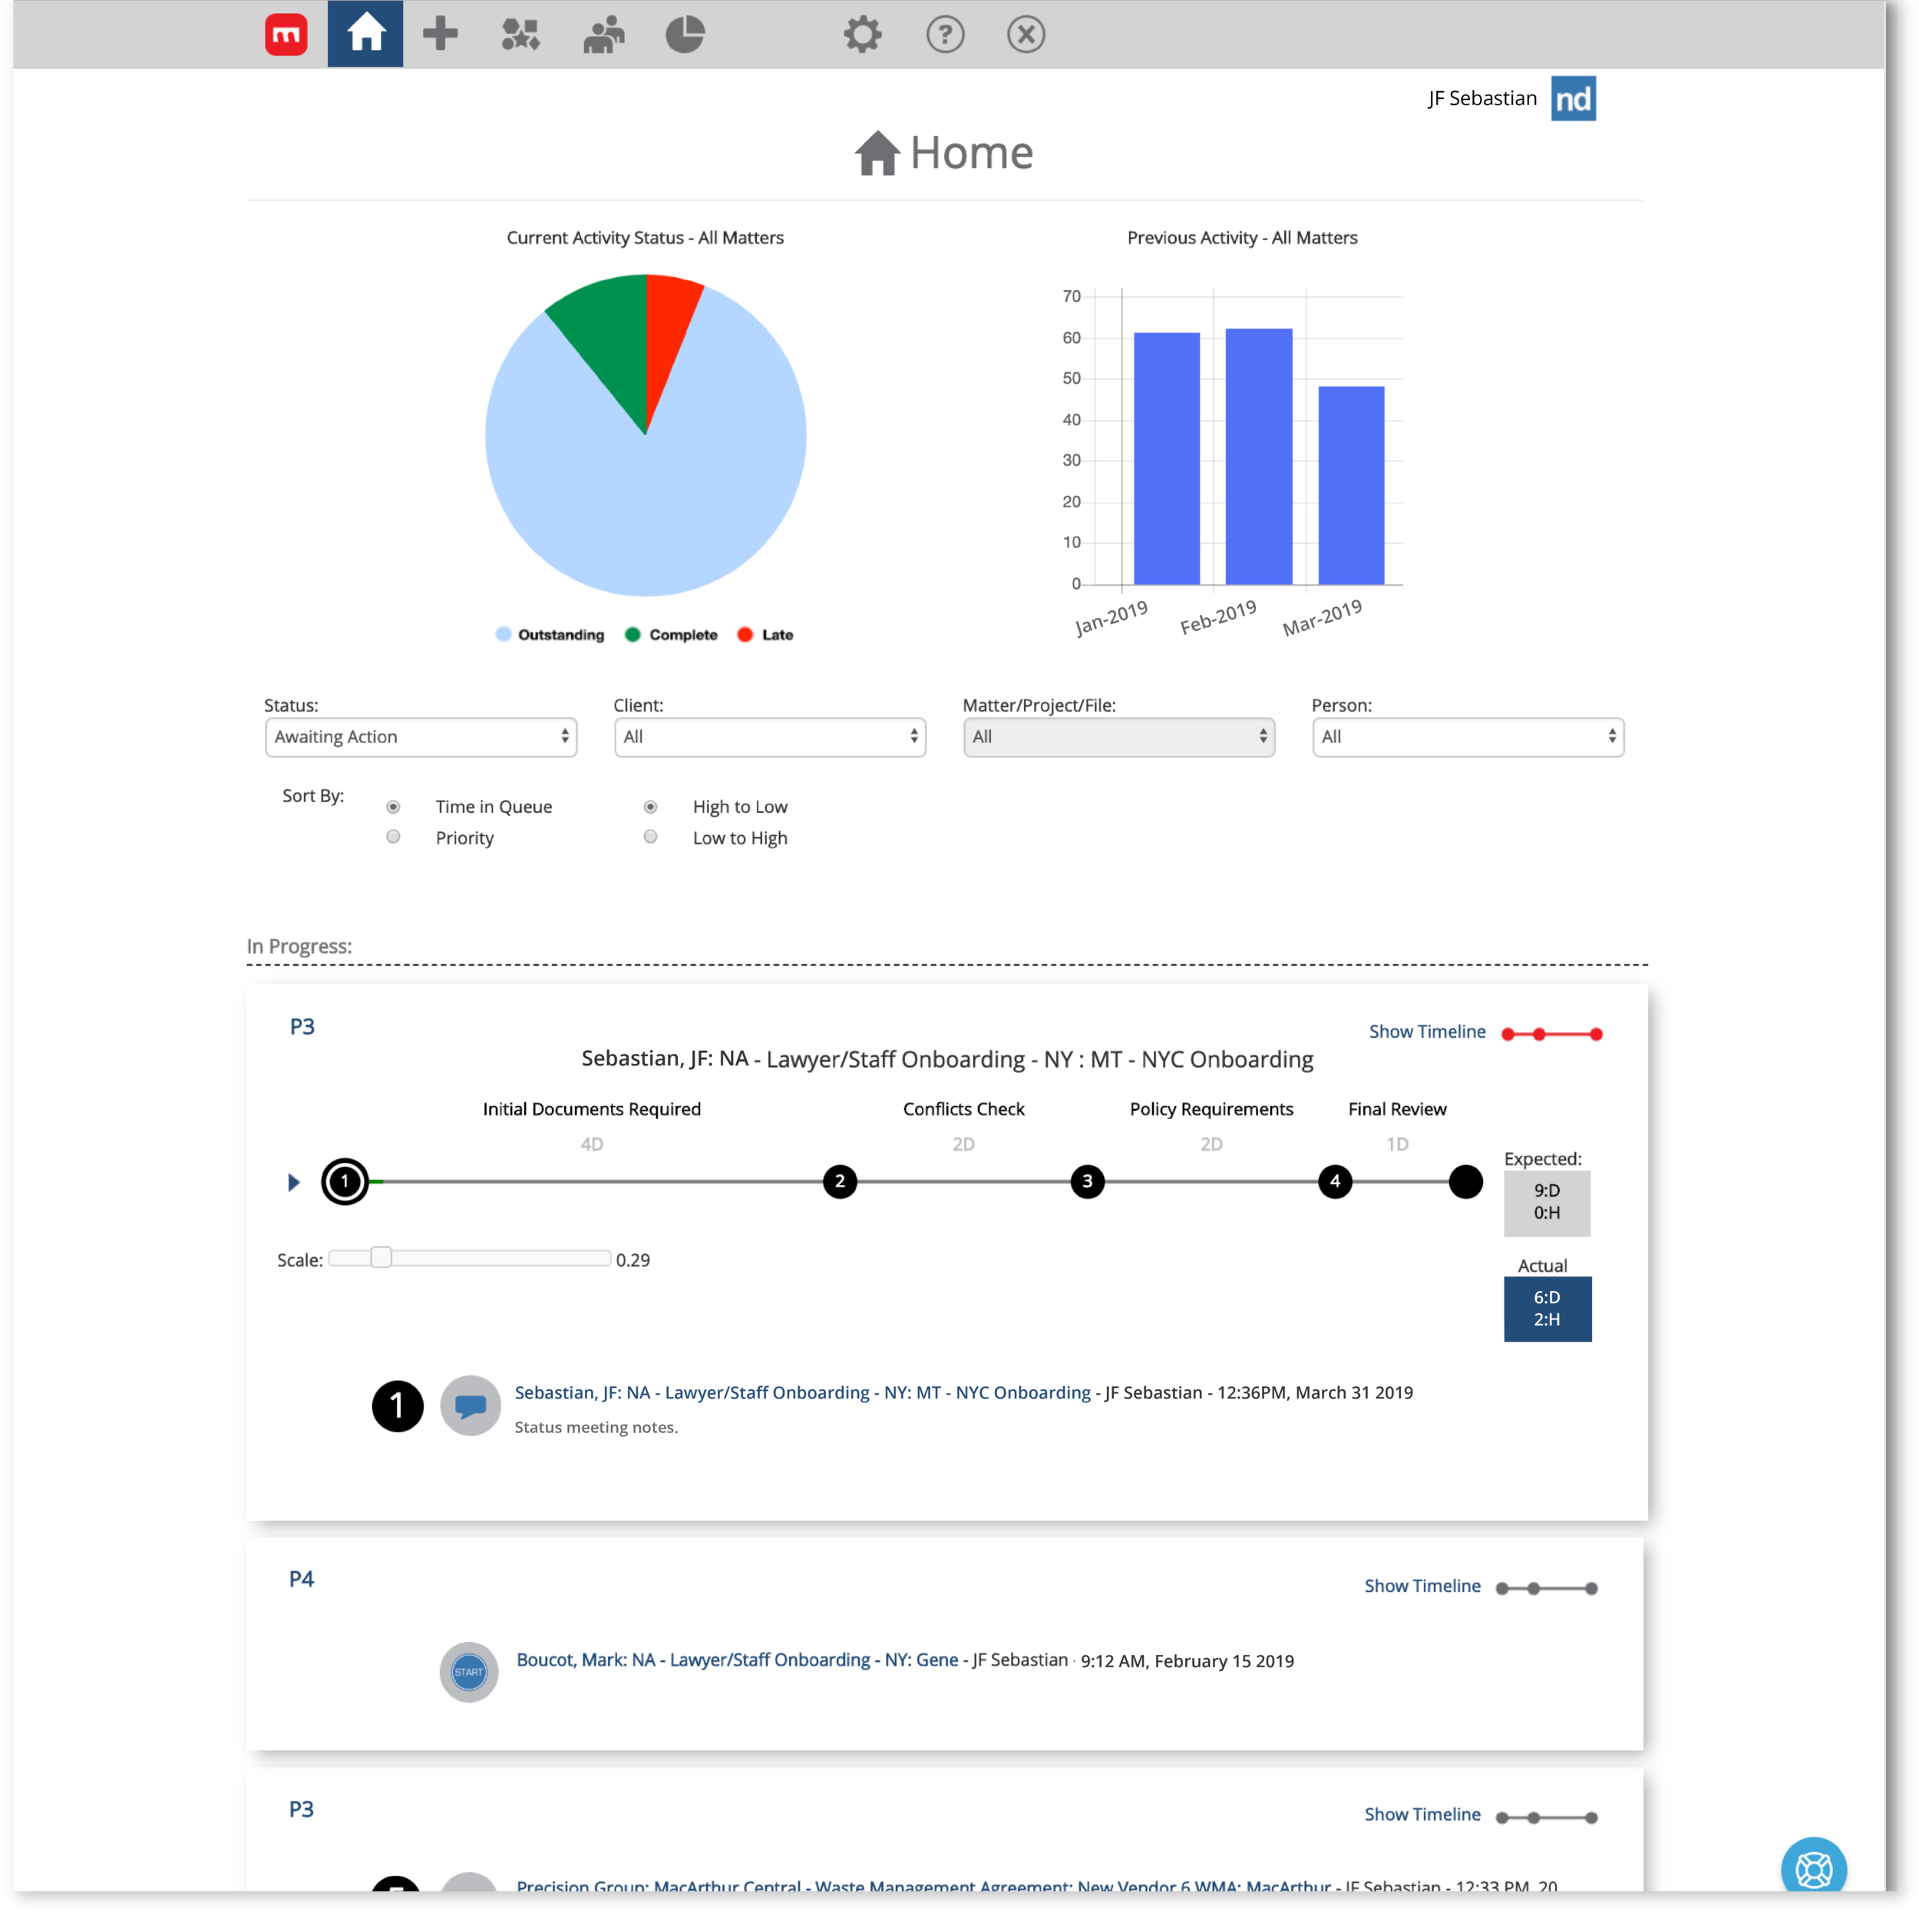Click timeline step 3 marker
1919x1932 pixels.
pos(1087,1181)
